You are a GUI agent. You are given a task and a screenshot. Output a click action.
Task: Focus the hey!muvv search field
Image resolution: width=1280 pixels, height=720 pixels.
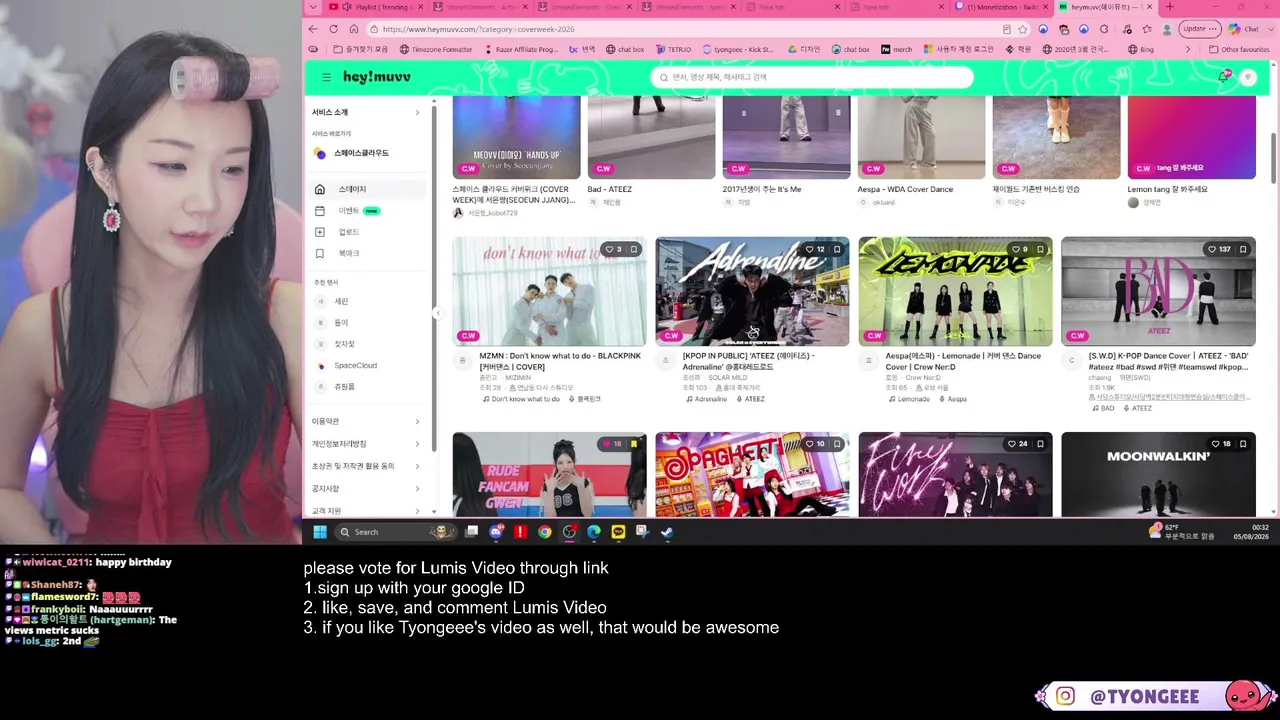(x=811, y=77)
